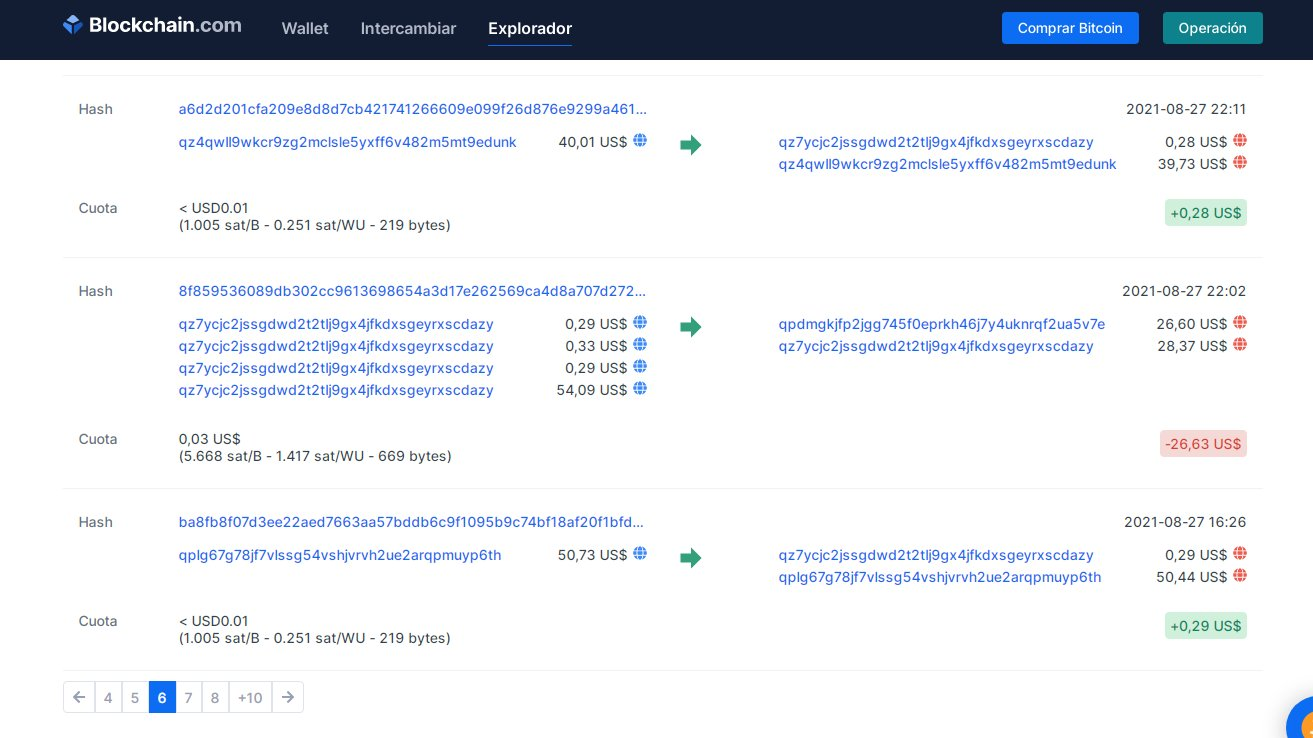Click green arrow in 22:11 transaction
This screenshot has width=1313, height=738.
click(690, 145)
